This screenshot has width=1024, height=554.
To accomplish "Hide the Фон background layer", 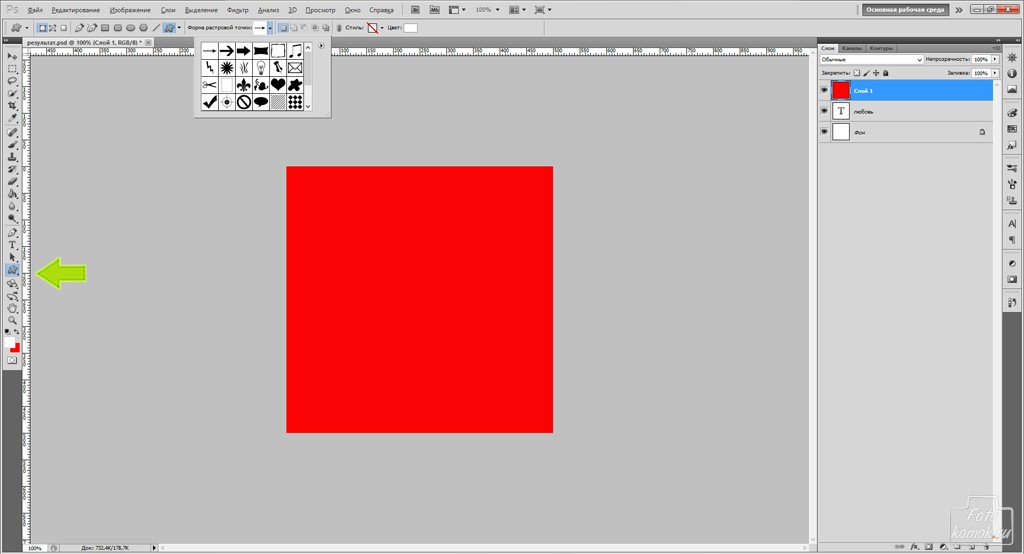I will (x=824, y=132).
